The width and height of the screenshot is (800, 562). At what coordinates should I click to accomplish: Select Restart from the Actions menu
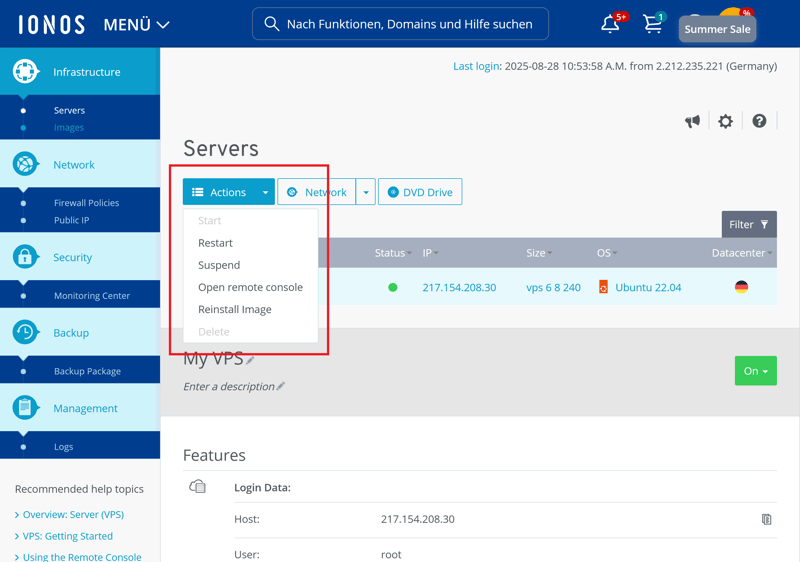click(x=215, y=243)
